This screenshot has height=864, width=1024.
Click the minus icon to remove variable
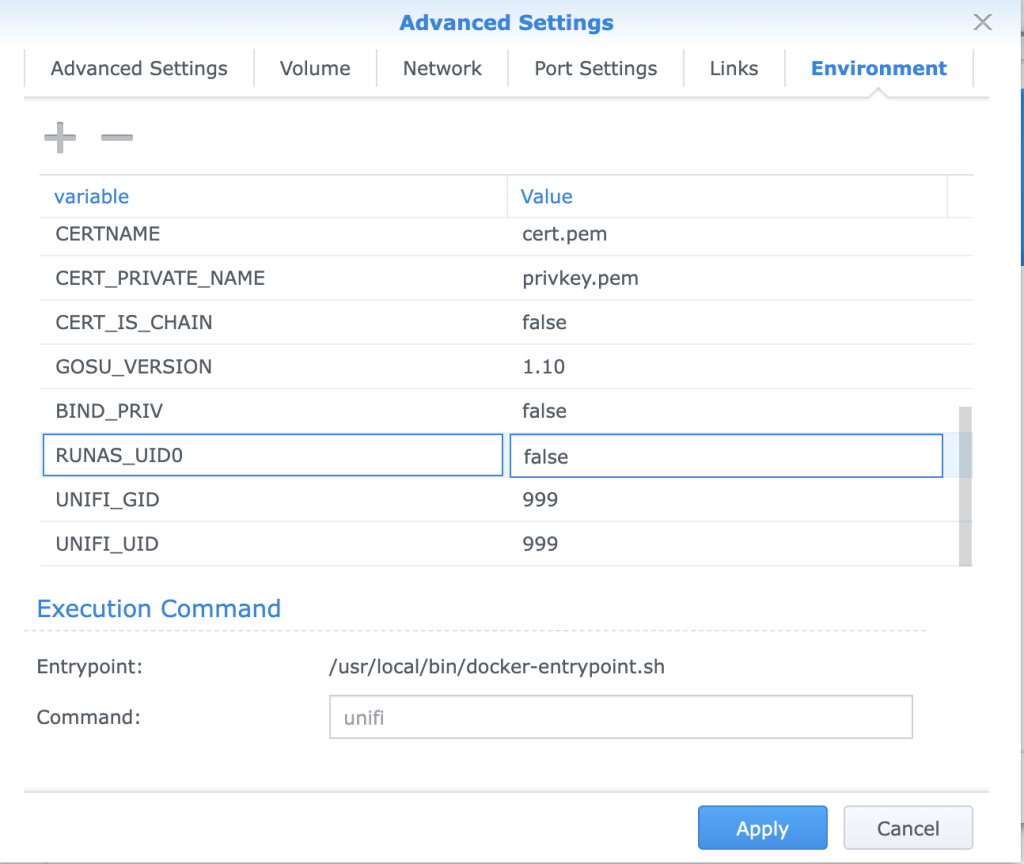point(117,137)
